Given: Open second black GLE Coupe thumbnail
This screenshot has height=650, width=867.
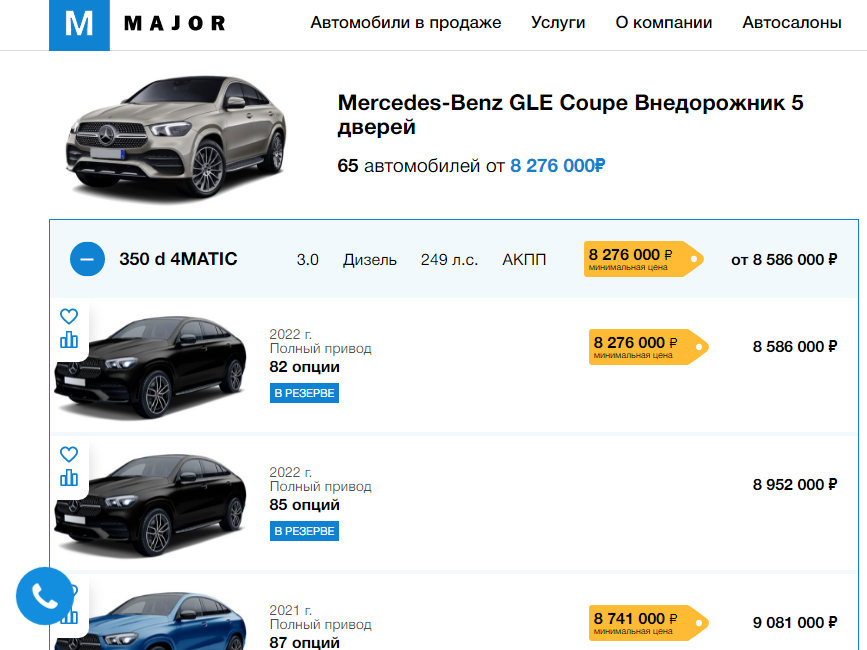Looking at the screenshot, I should [x=150, y=505].
